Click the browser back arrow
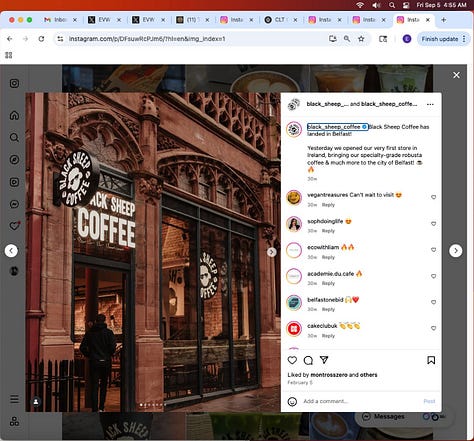This screenshot has width=474, height=441. click(x=9, y=39)
